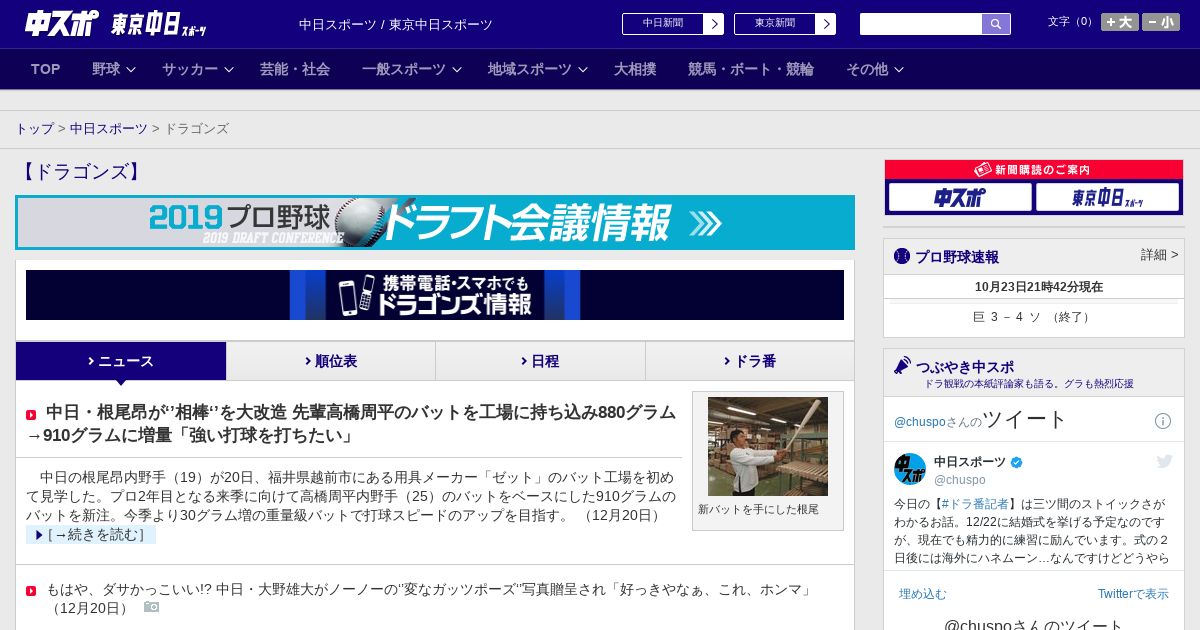This screenshot has width=1200, height=630.
Task: Click the 新聞購読のご案内 header
Action: click(1034, 170)
